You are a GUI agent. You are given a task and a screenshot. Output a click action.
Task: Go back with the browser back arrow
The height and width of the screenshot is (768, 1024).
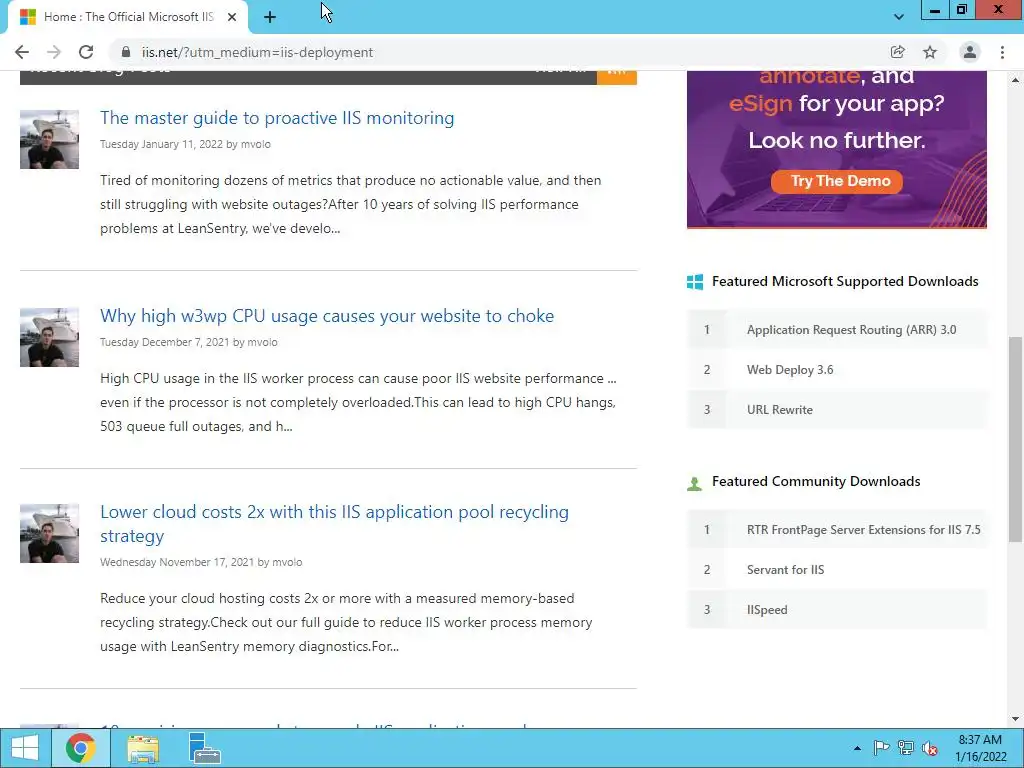[22, 52]
